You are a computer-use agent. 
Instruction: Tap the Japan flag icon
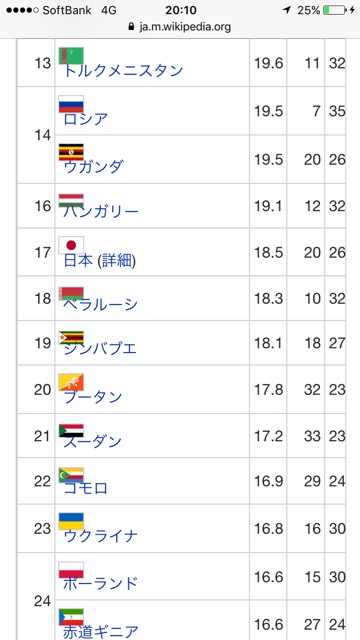click(71, 245)
